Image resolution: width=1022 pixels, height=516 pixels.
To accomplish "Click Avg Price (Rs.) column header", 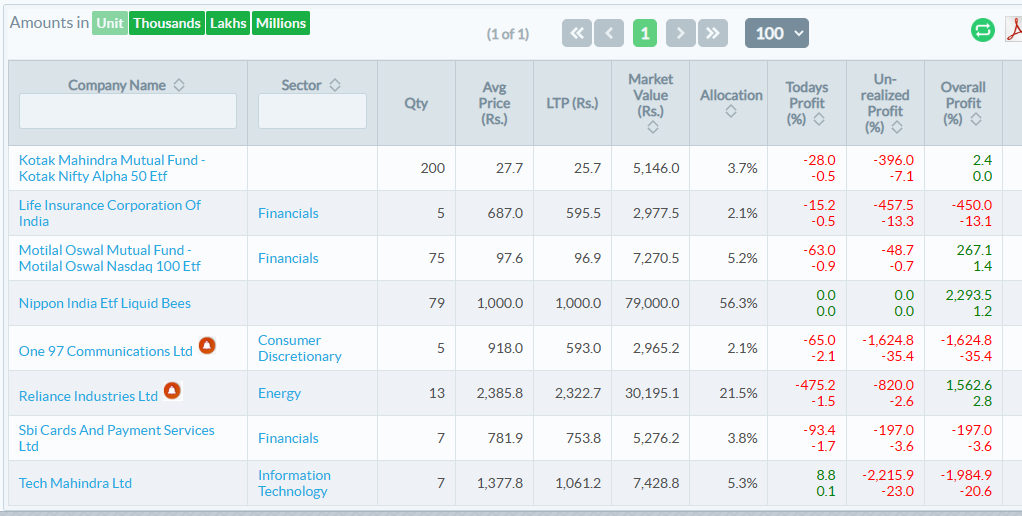I will tap(494, 103).
